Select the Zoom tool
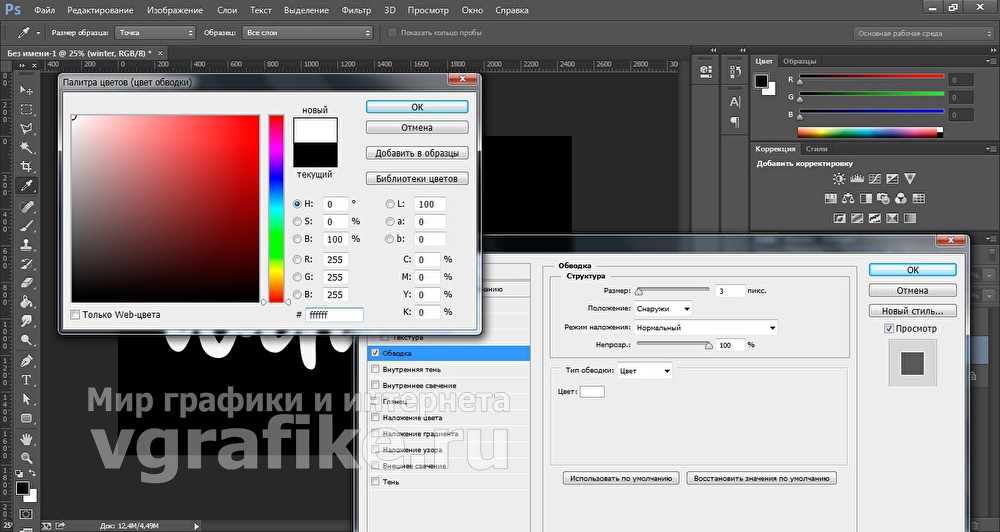 tap(26, 458)
